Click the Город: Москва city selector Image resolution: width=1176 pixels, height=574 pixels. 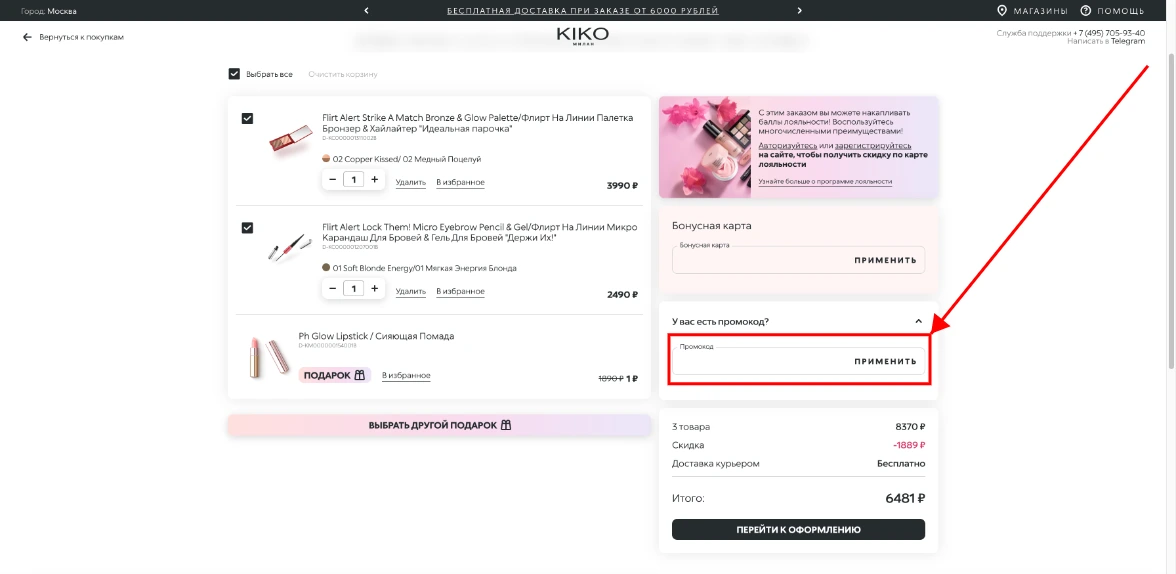(x=49, y=11)
